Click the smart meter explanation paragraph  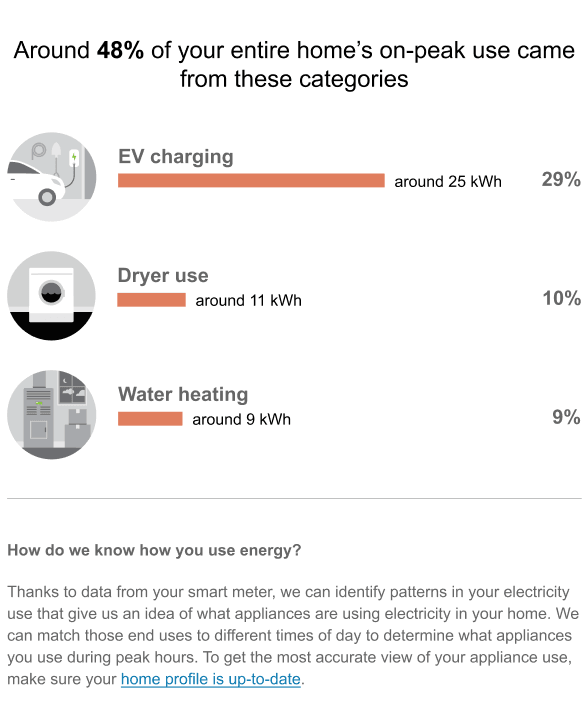[293, 635]
